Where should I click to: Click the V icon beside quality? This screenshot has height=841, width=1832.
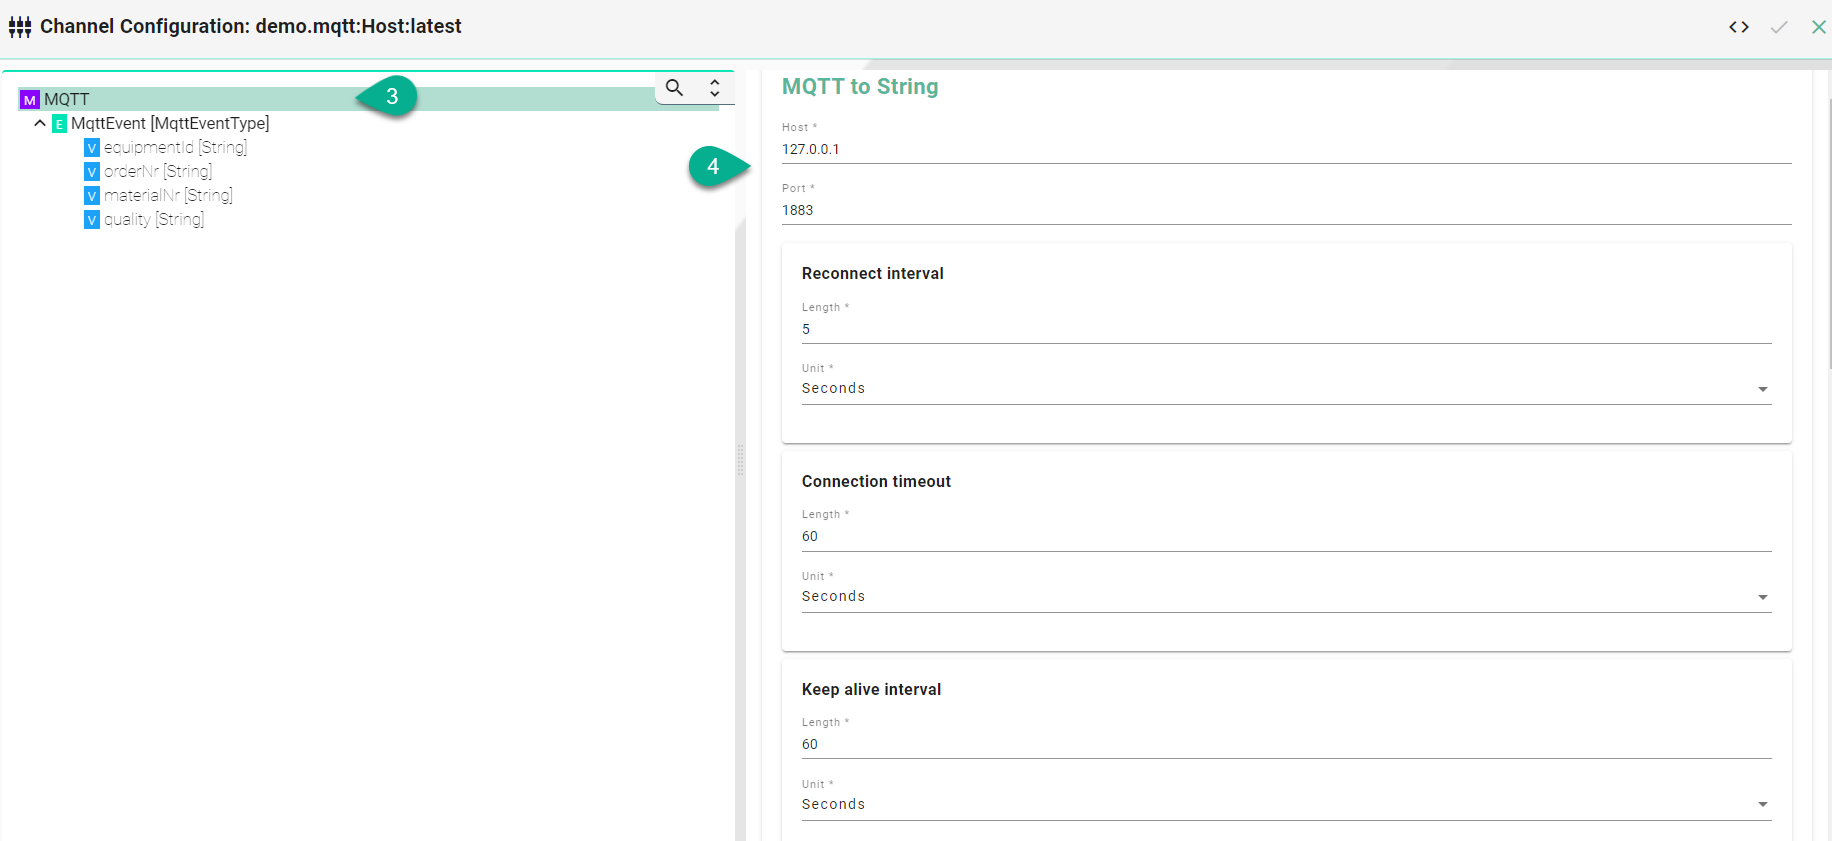(x=92, y=220)
